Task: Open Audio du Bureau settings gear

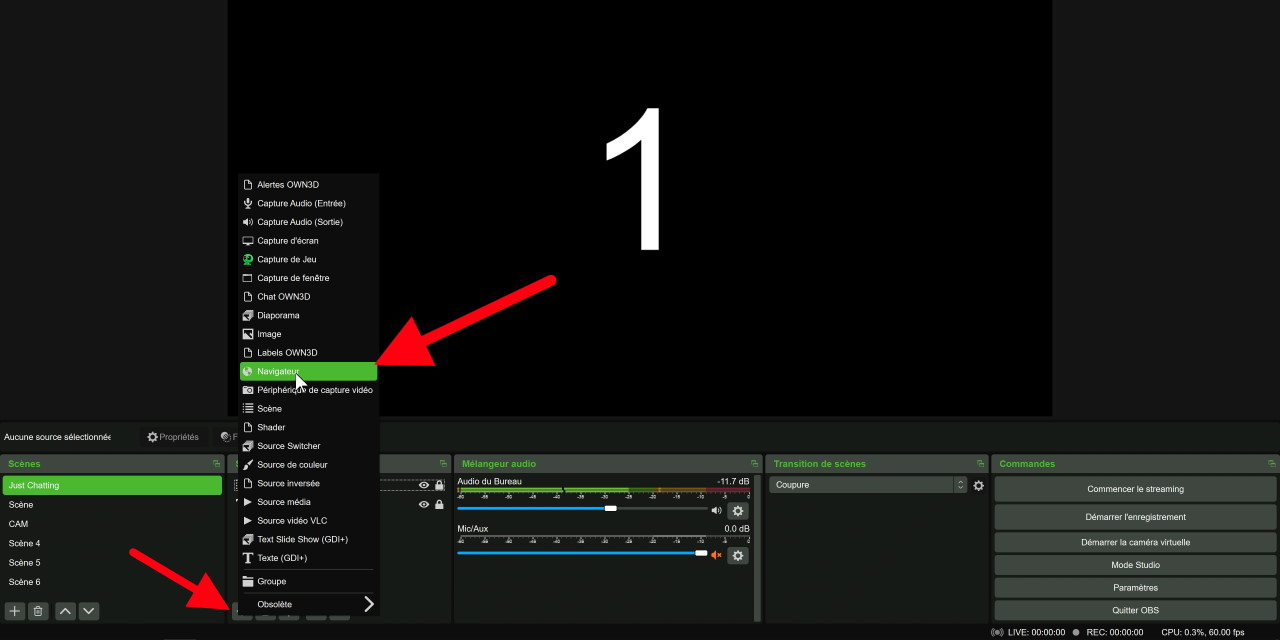Action: click(x=738, y=511)
